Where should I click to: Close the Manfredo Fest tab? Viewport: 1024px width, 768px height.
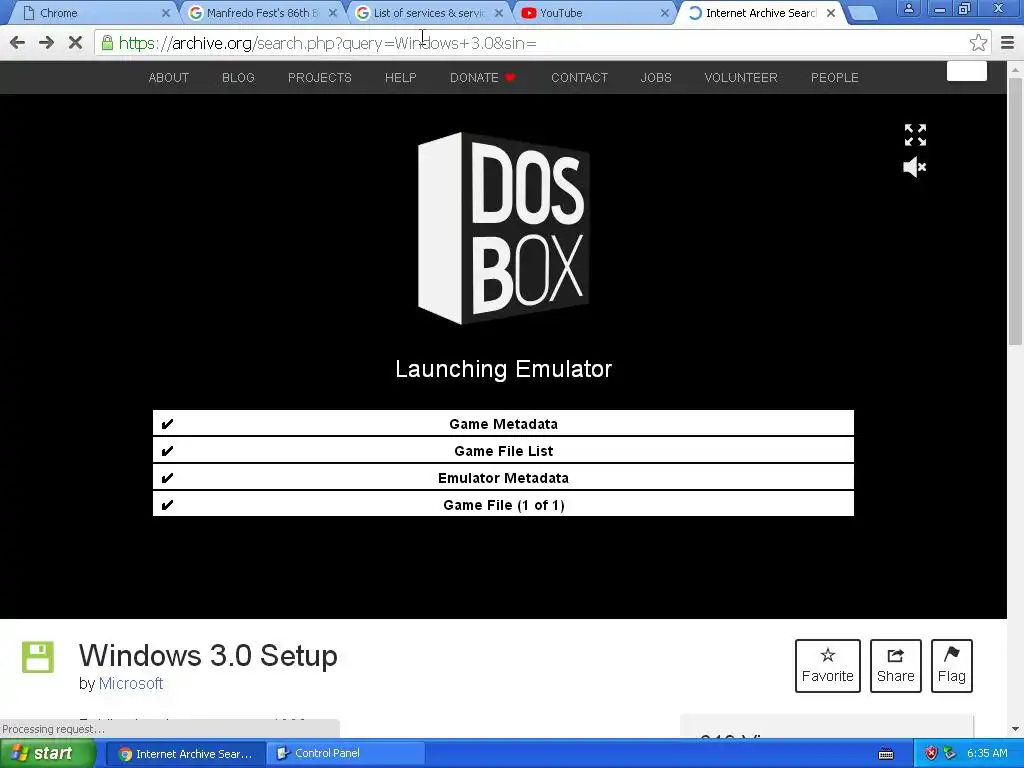(332, 13)
